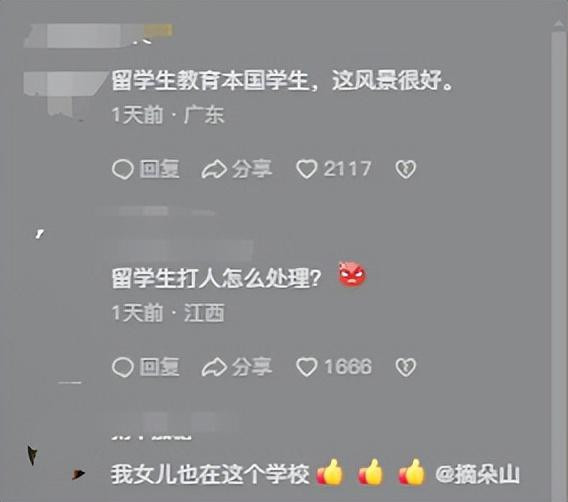The width and height of the screenshot is (568, 502).
Task: Click the comment 留学生教育本国学生
Action: 282,80
